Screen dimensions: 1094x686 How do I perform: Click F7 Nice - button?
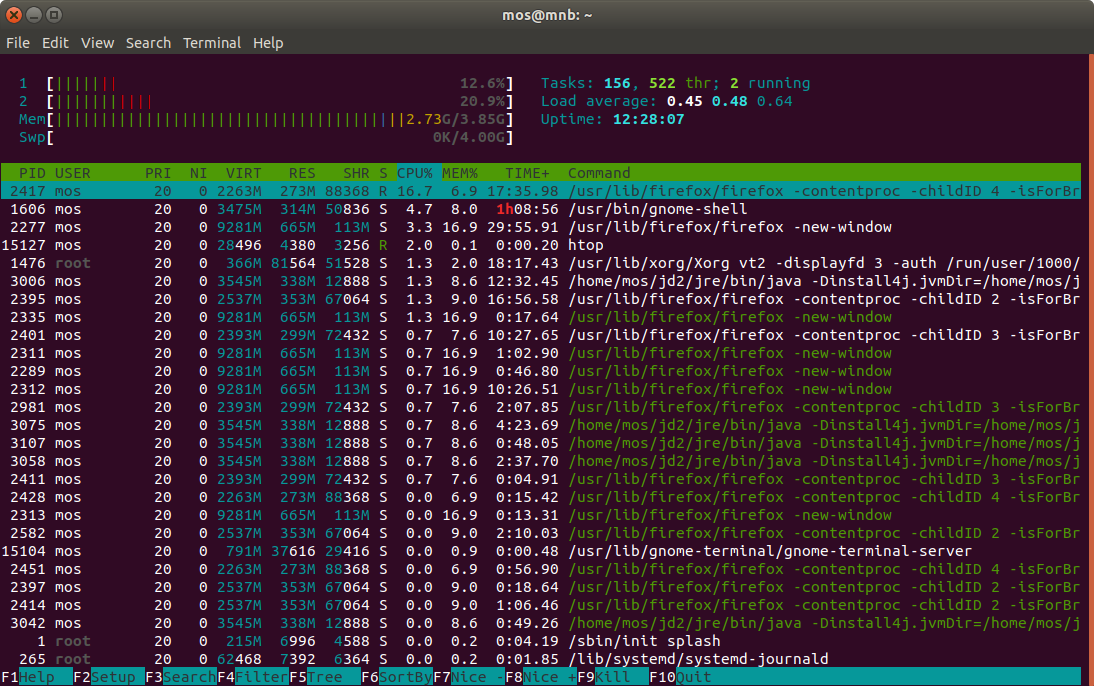pyautogui.click(x=469, y=677)
